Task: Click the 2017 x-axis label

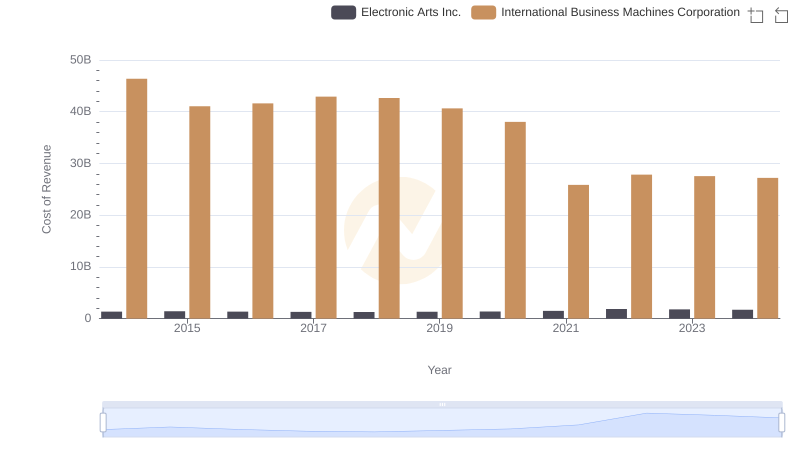Action: pyautogui.click(x=313, y=328)
